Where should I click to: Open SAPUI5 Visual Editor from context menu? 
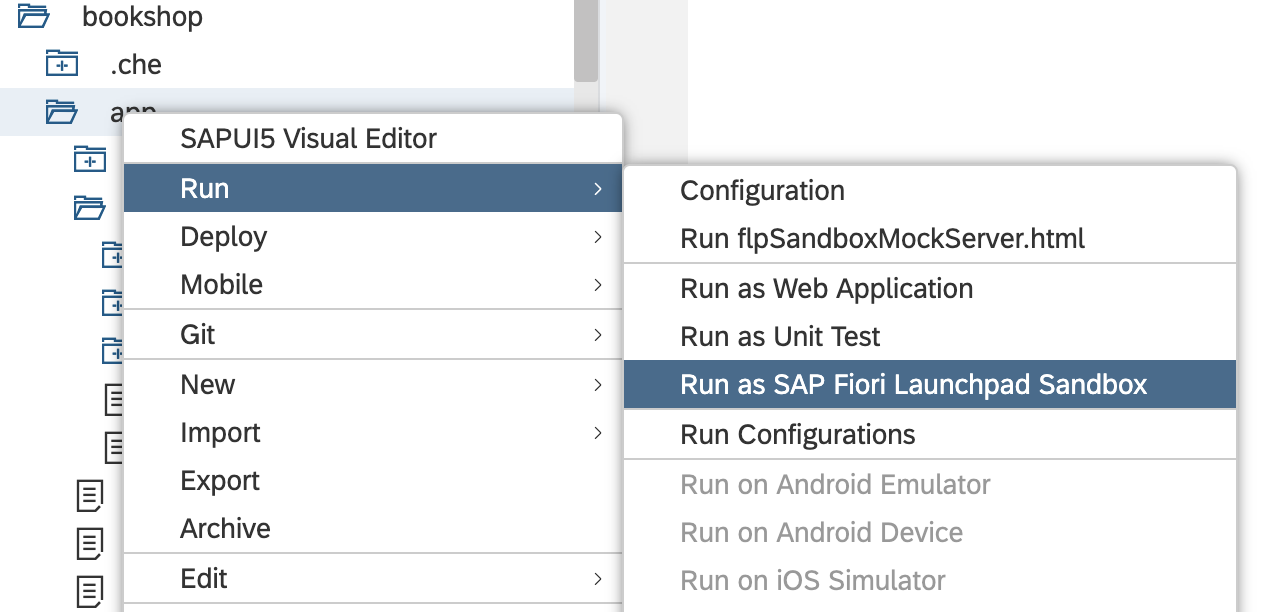tap(372, 138)
